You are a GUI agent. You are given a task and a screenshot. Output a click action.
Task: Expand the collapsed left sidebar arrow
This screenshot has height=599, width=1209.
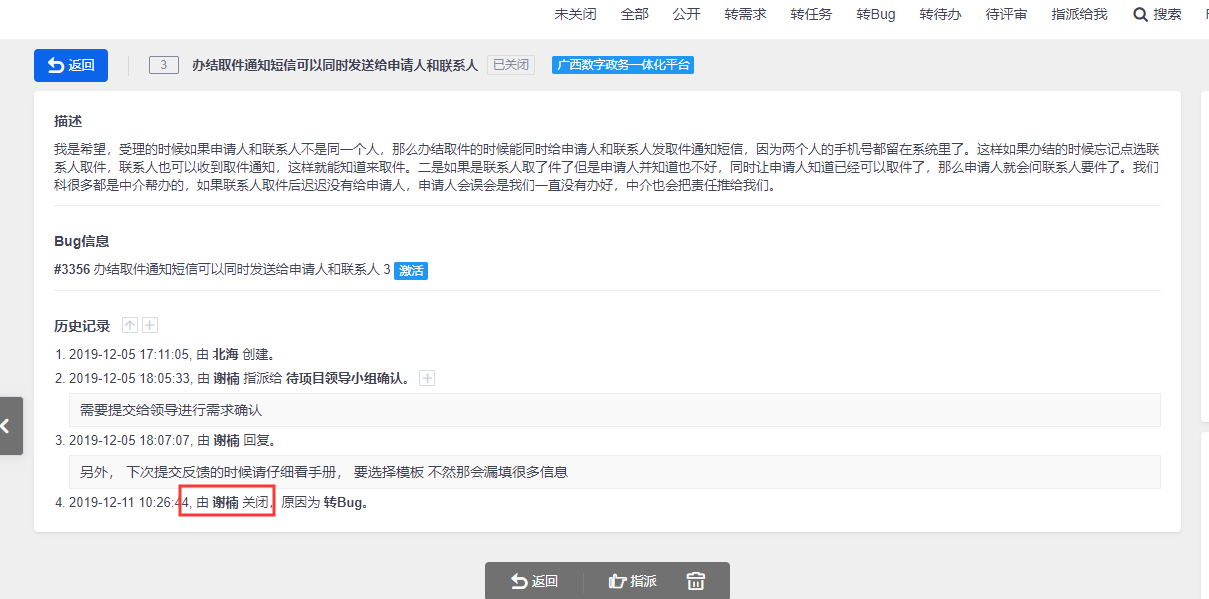pyautogui.click(x=9, y=426)
